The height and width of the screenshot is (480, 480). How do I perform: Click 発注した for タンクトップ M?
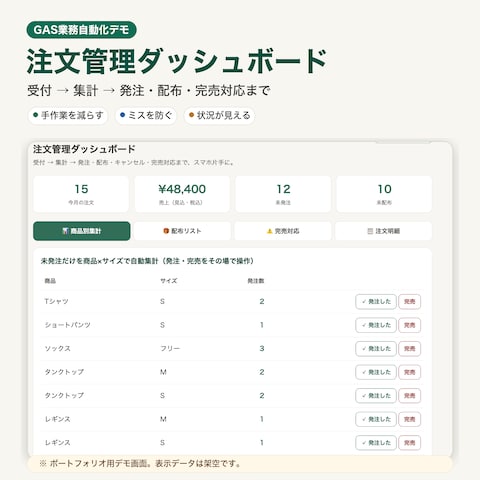pyautogui.click(x=376, y=372)
